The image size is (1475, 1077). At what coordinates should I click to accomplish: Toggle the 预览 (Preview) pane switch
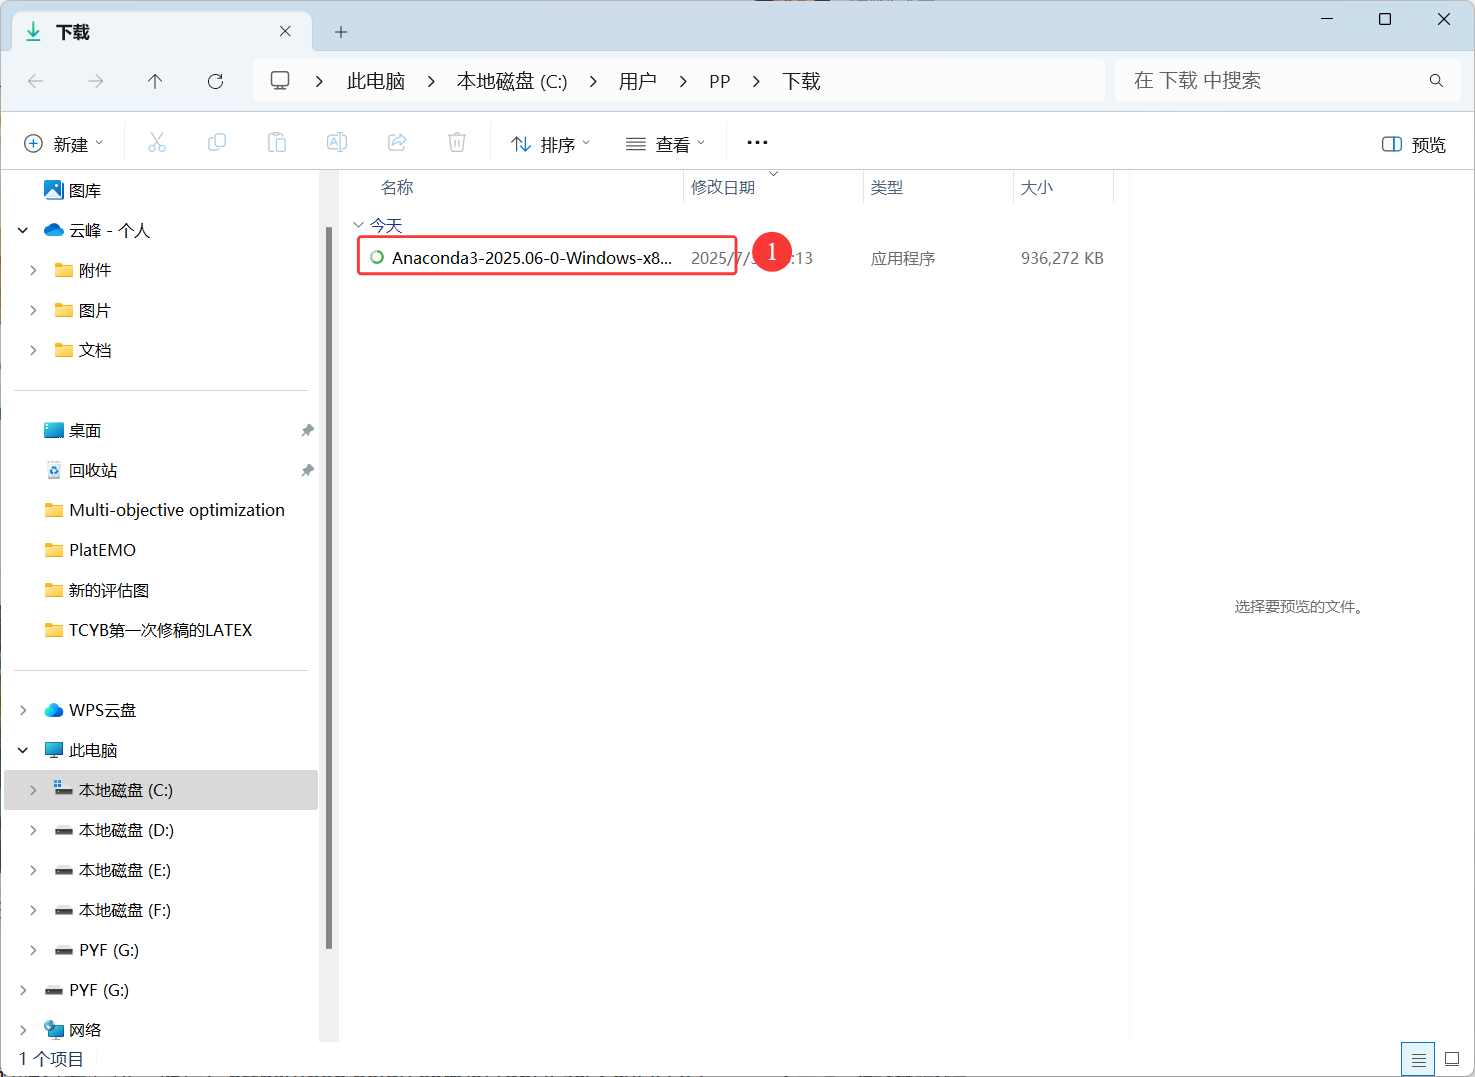coord(1412,144)
